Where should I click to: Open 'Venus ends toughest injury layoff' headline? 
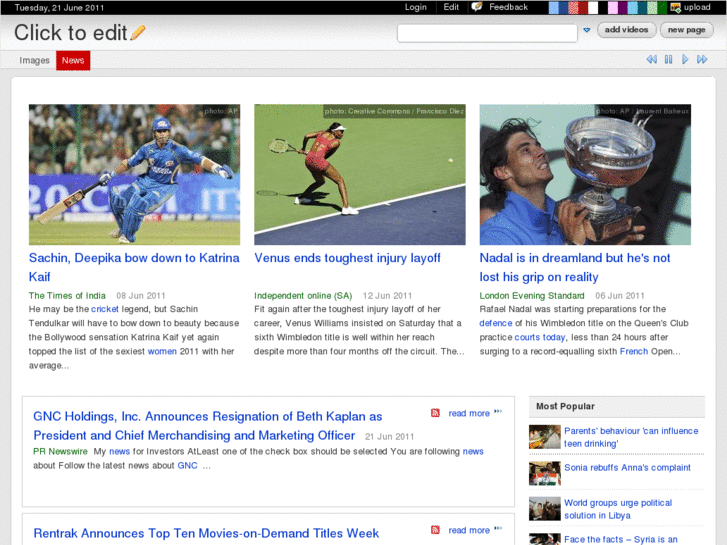[x=347, y=258]
